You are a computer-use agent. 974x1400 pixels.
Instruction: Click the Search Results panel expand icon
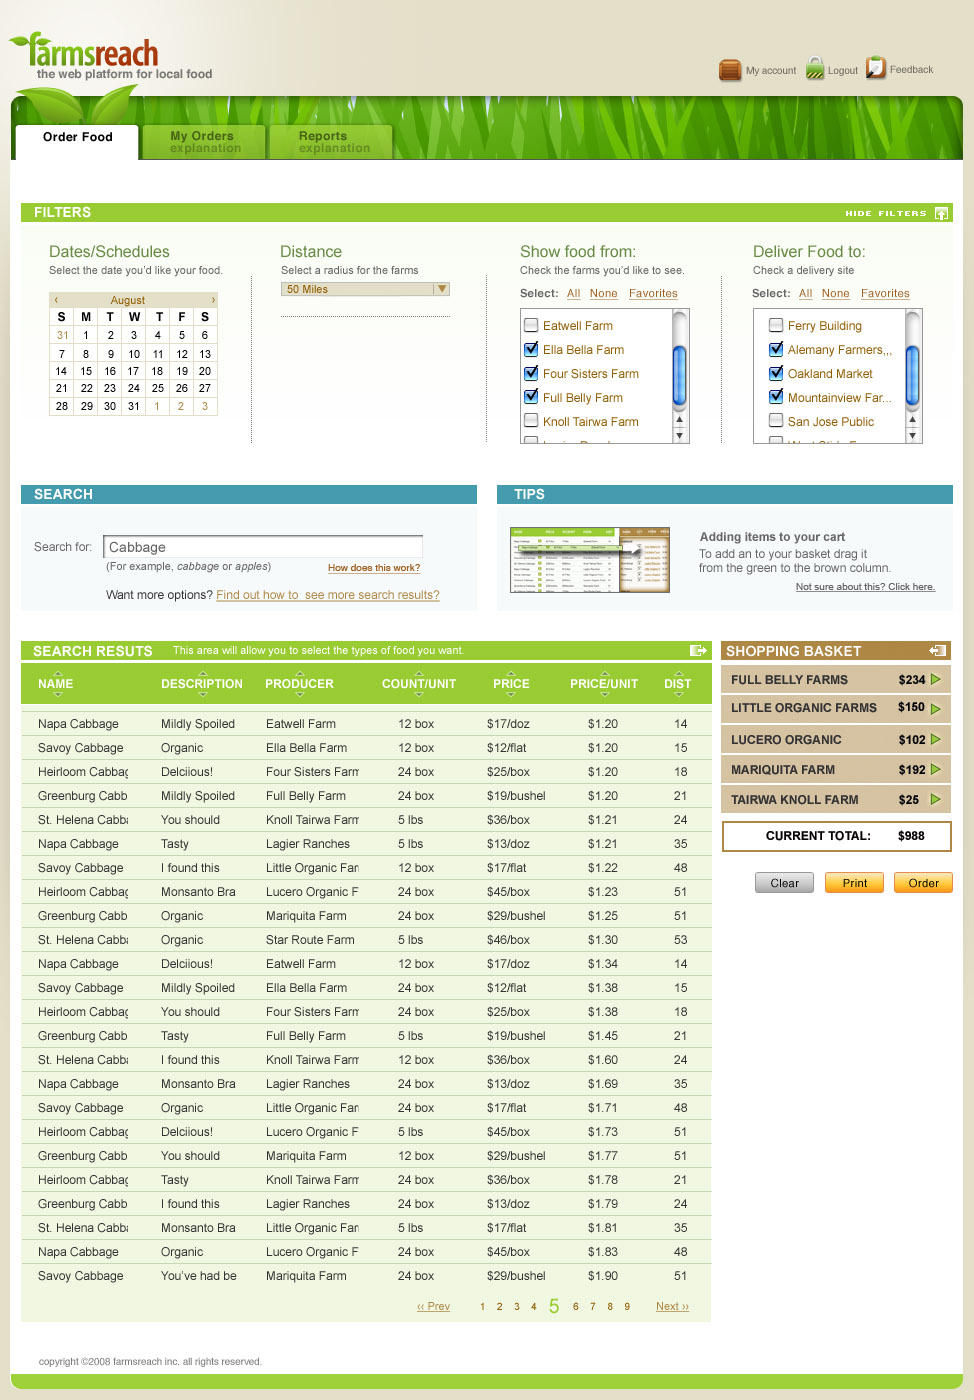coord(698,651)
